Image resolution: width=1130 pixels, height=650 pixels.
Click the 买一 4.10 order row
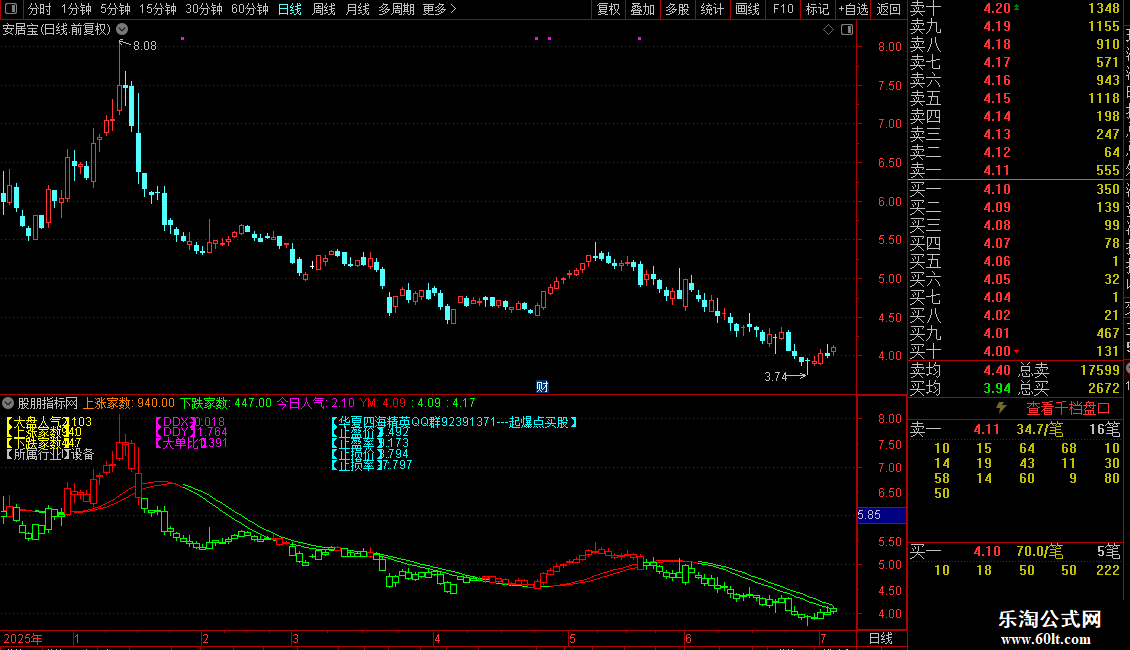tap(1015, 189)
